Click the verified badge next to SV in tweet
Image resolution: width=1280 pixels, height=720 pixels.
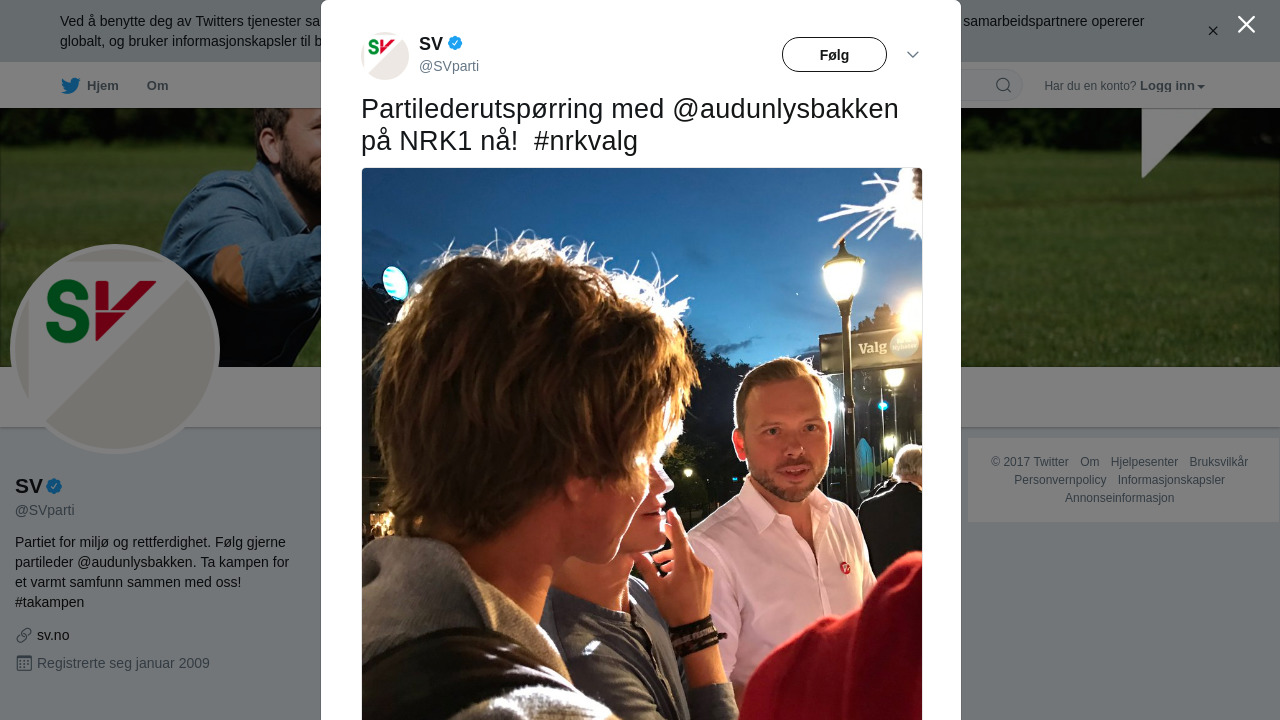pyautogui.click(x=455, y=43)
